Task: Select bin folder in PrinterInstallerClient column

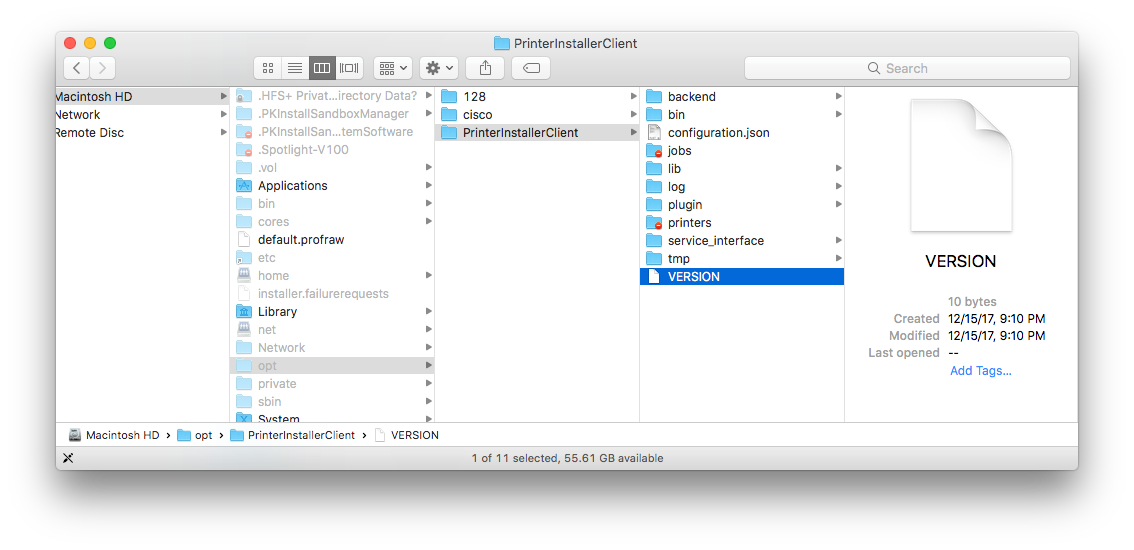Action: pyautogui.click(x=742, y=114)
